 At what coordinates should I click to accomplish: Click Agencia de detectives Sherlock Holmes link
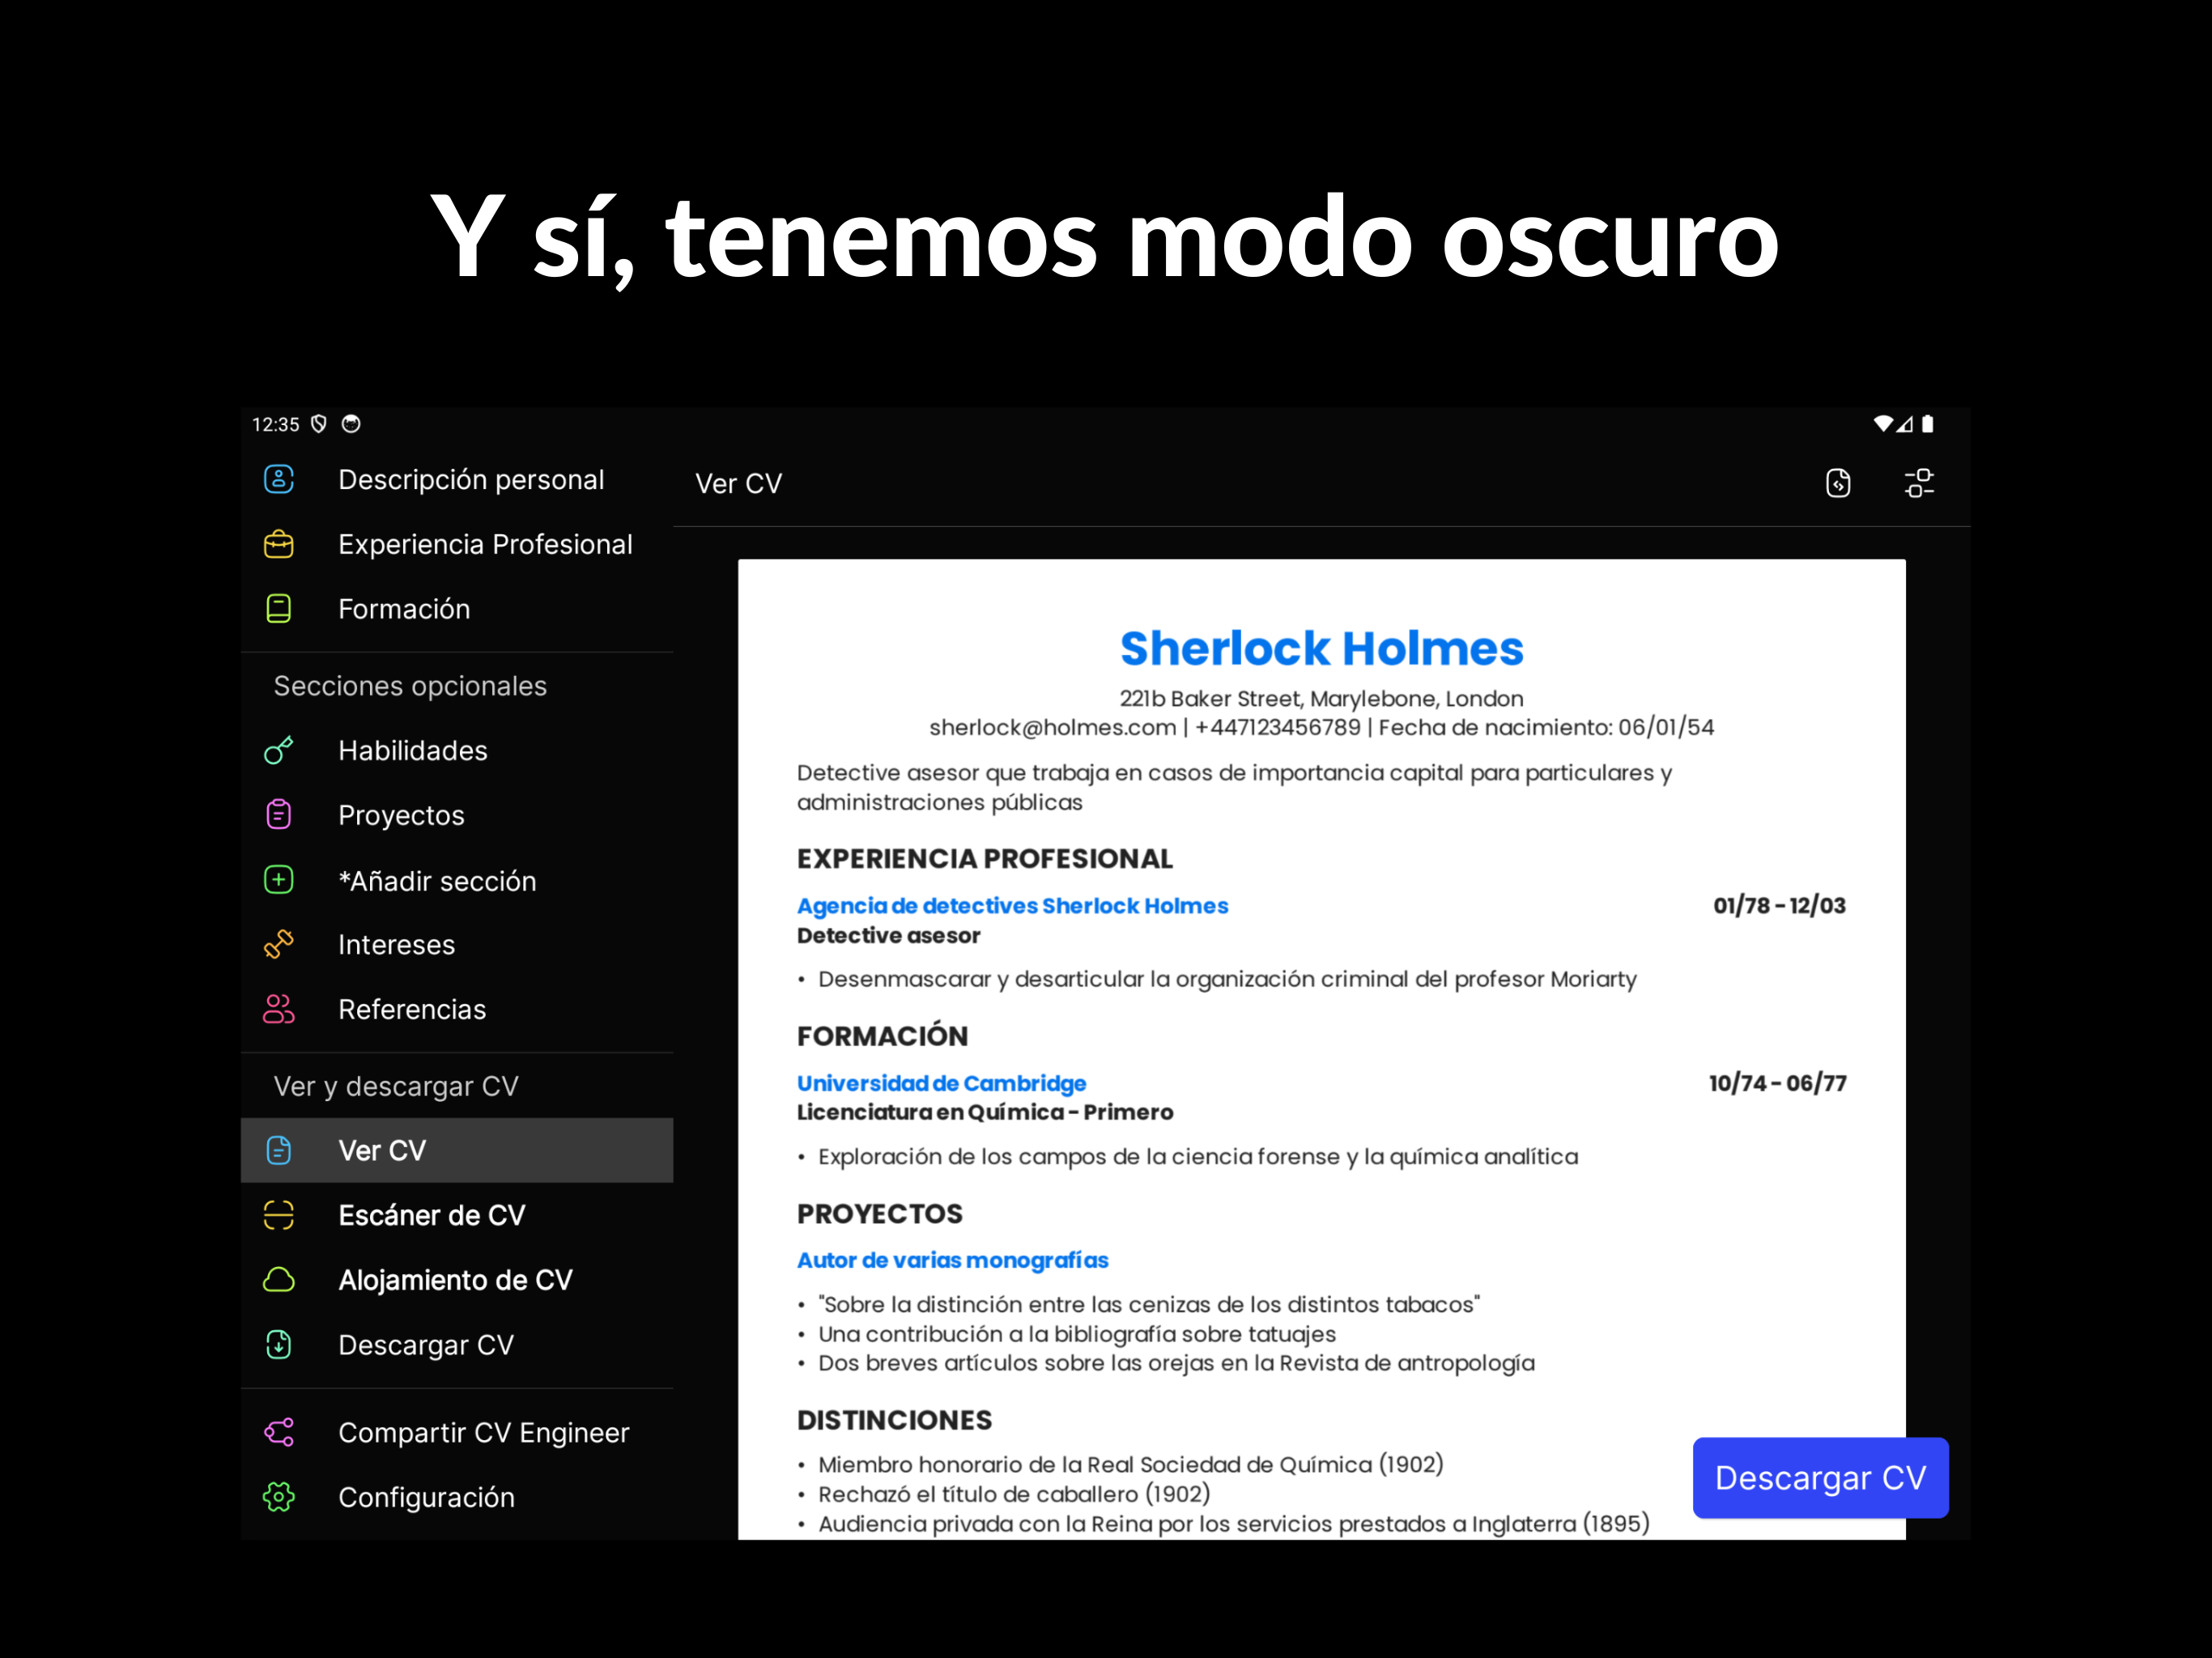[x=1012, y=905]
